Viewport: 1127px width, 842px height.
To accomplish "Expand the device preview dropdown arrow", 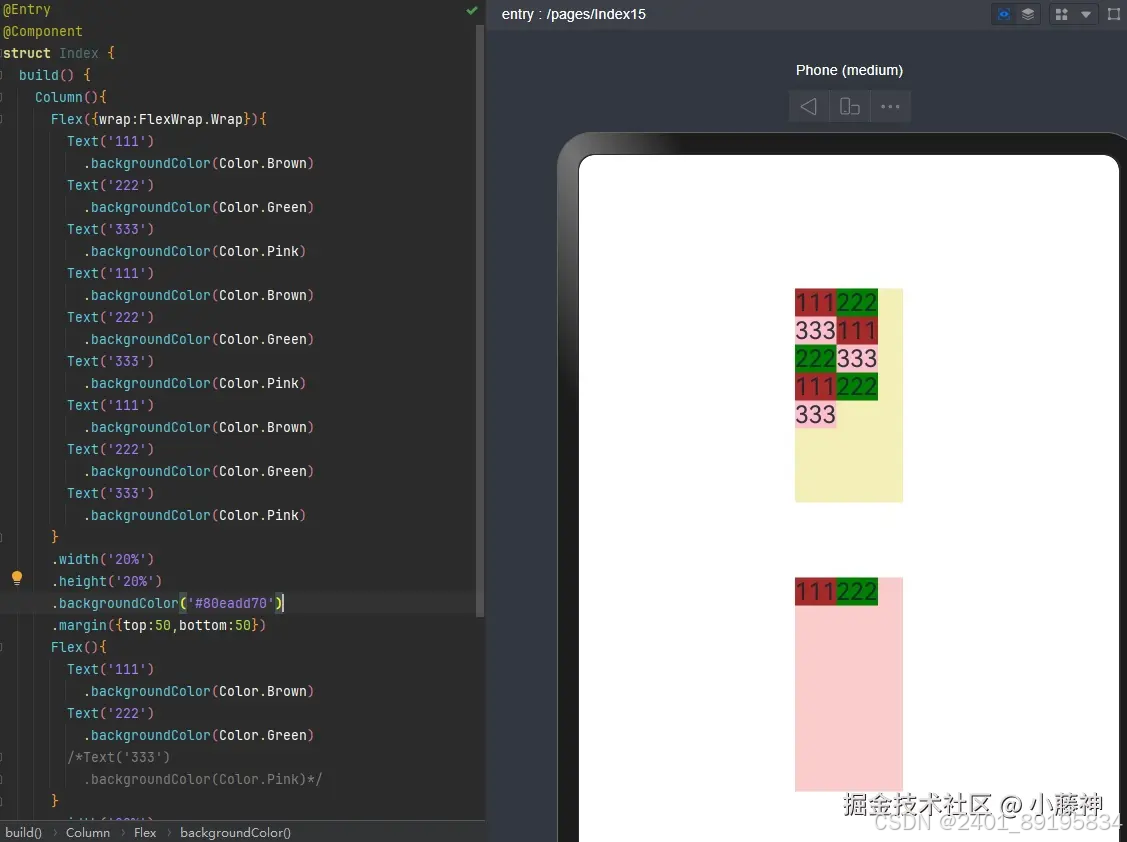I will [1086, 14].
